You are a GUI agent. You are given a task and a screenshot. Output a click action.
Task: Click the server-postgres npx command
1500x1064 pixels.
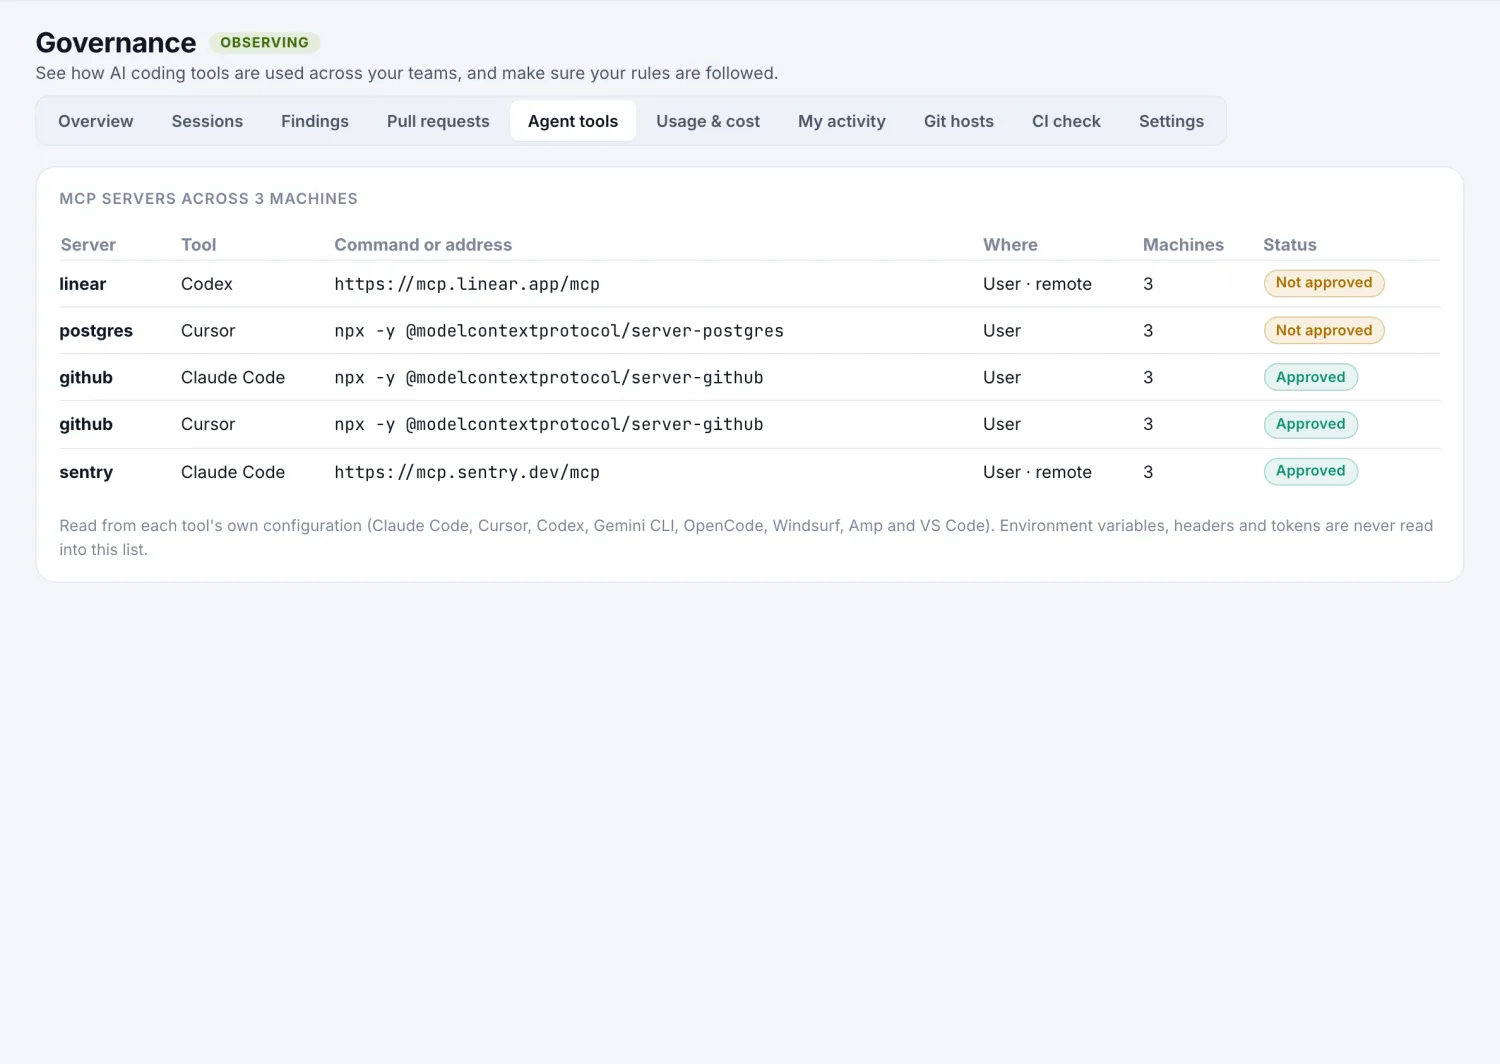click(559, 331)
